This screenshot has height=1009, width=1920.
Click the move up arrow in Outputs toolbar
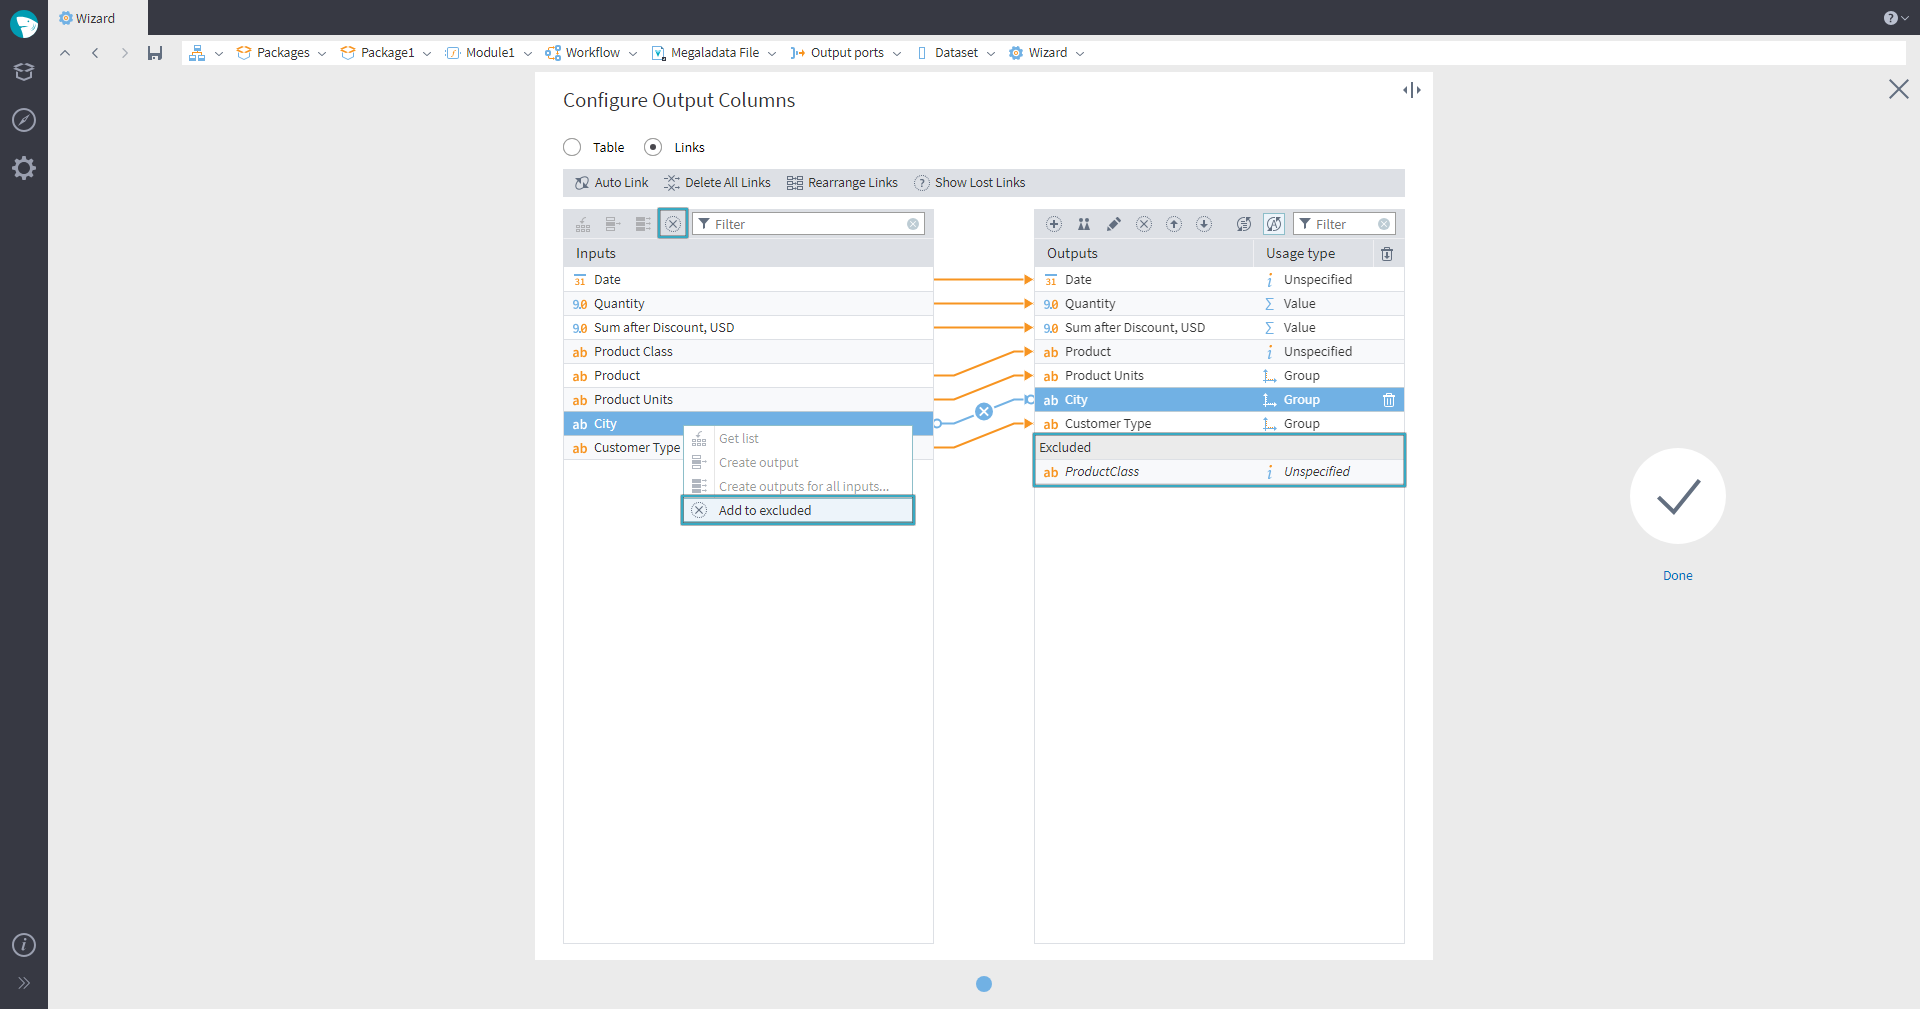pyautogui.click(x=1174, y=224)
